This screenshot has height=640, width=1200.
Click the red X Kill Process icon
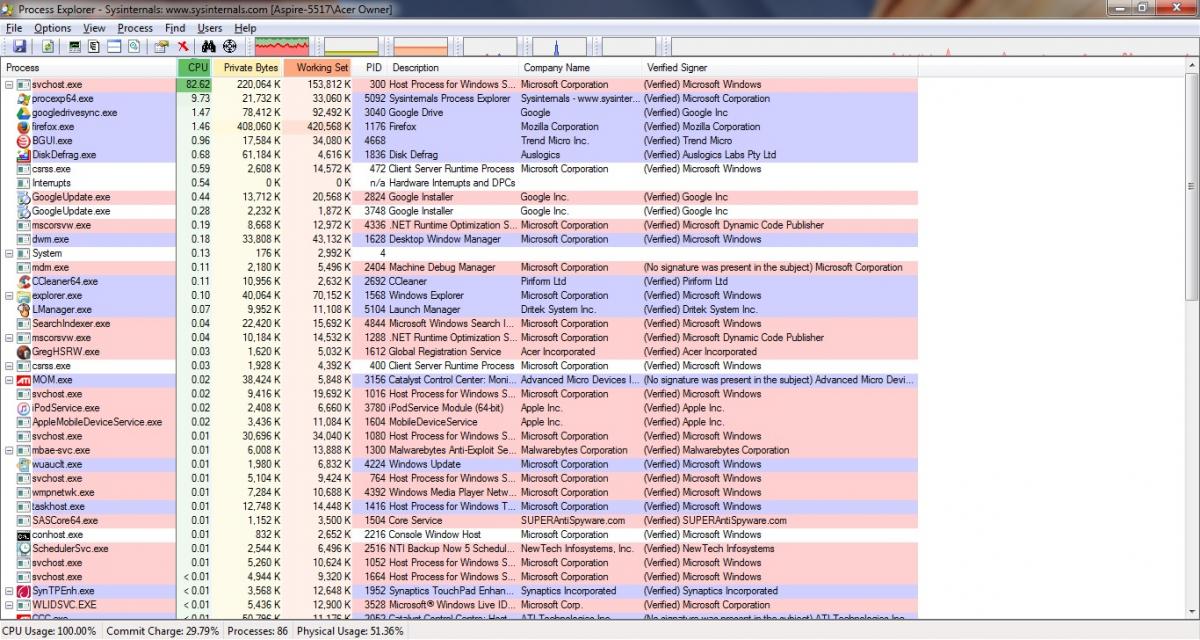[x=183, y=46]
